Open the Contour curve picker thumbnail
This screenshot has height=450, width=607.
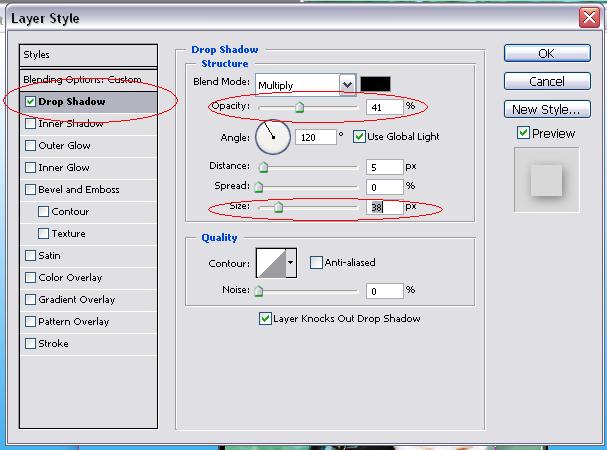(x=271, y=263)
